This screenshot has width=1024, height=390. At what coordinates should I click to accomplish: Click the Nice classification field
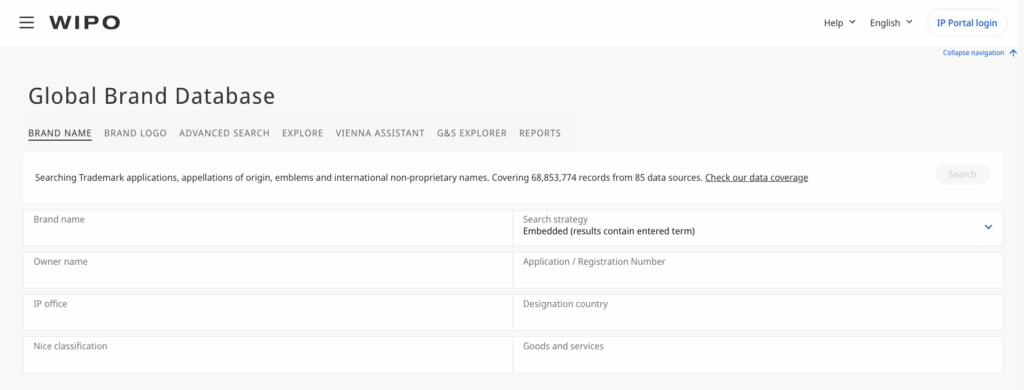click(x=268, y=354)
